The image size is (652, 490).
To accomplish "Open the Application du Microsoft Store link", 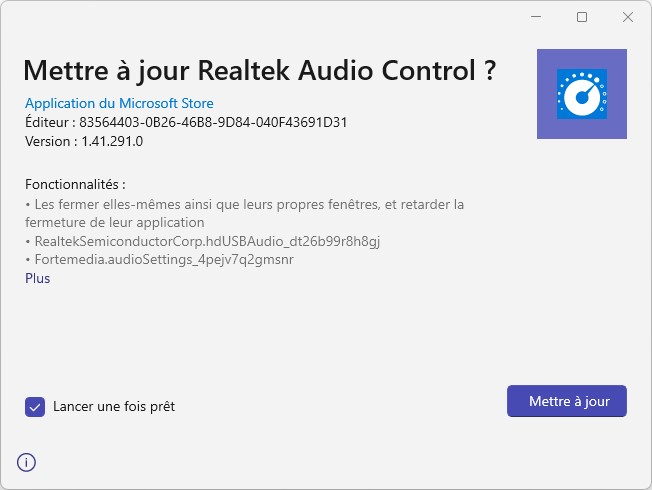I will pyautogui.click(x=119, y=103).
